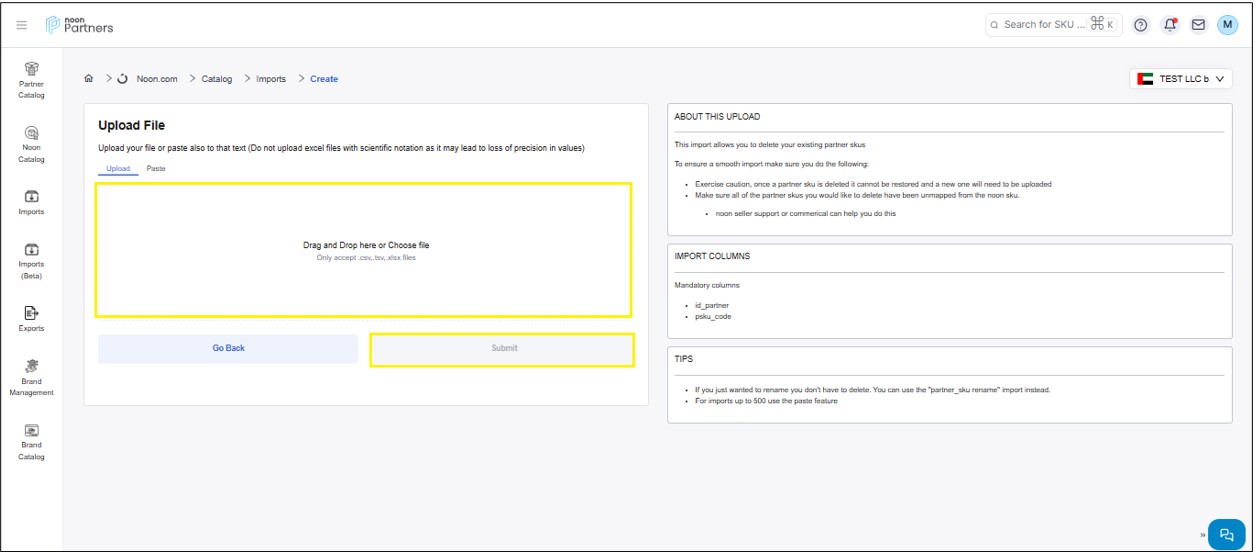Open the mail messages icon
Viewport: 1256px width, 552px height.
click(x=1198, y=25)
